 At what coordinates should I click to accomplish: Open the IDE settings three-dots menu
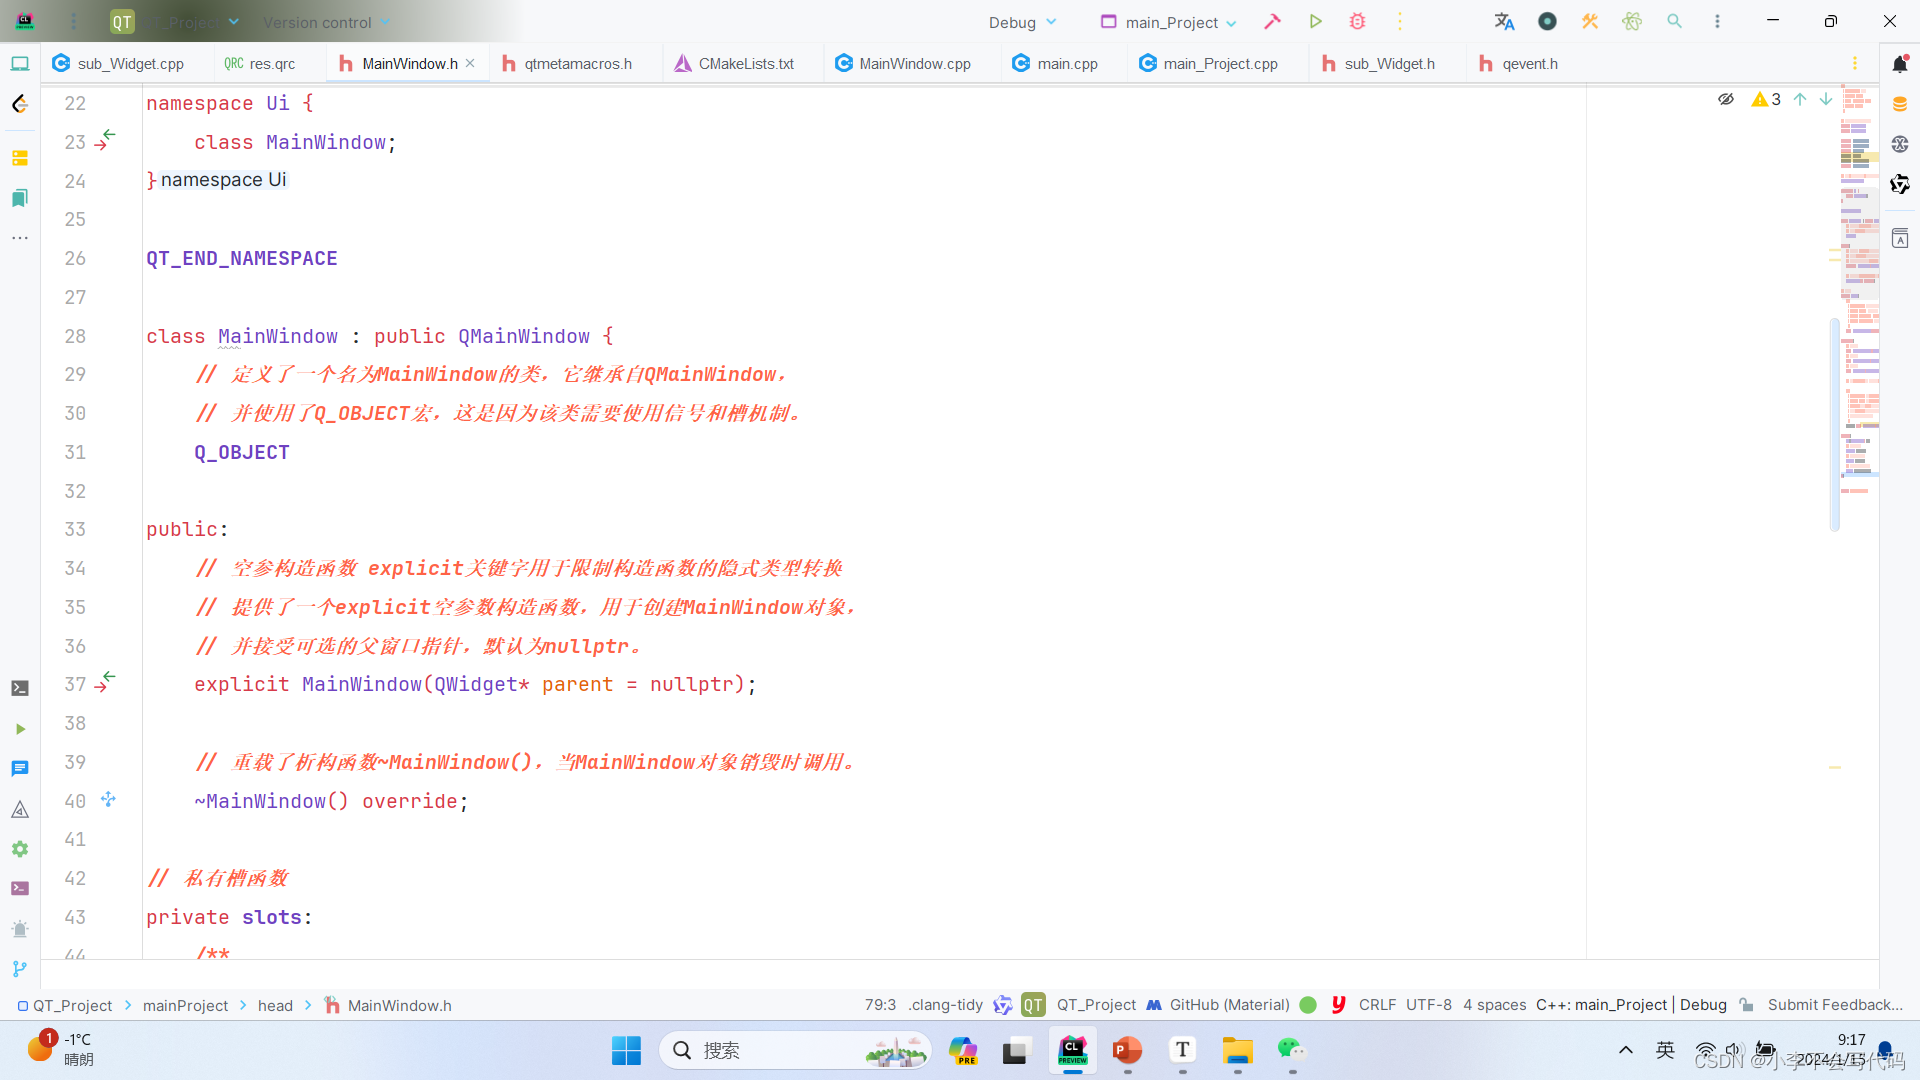click(x=1717, y=21)
